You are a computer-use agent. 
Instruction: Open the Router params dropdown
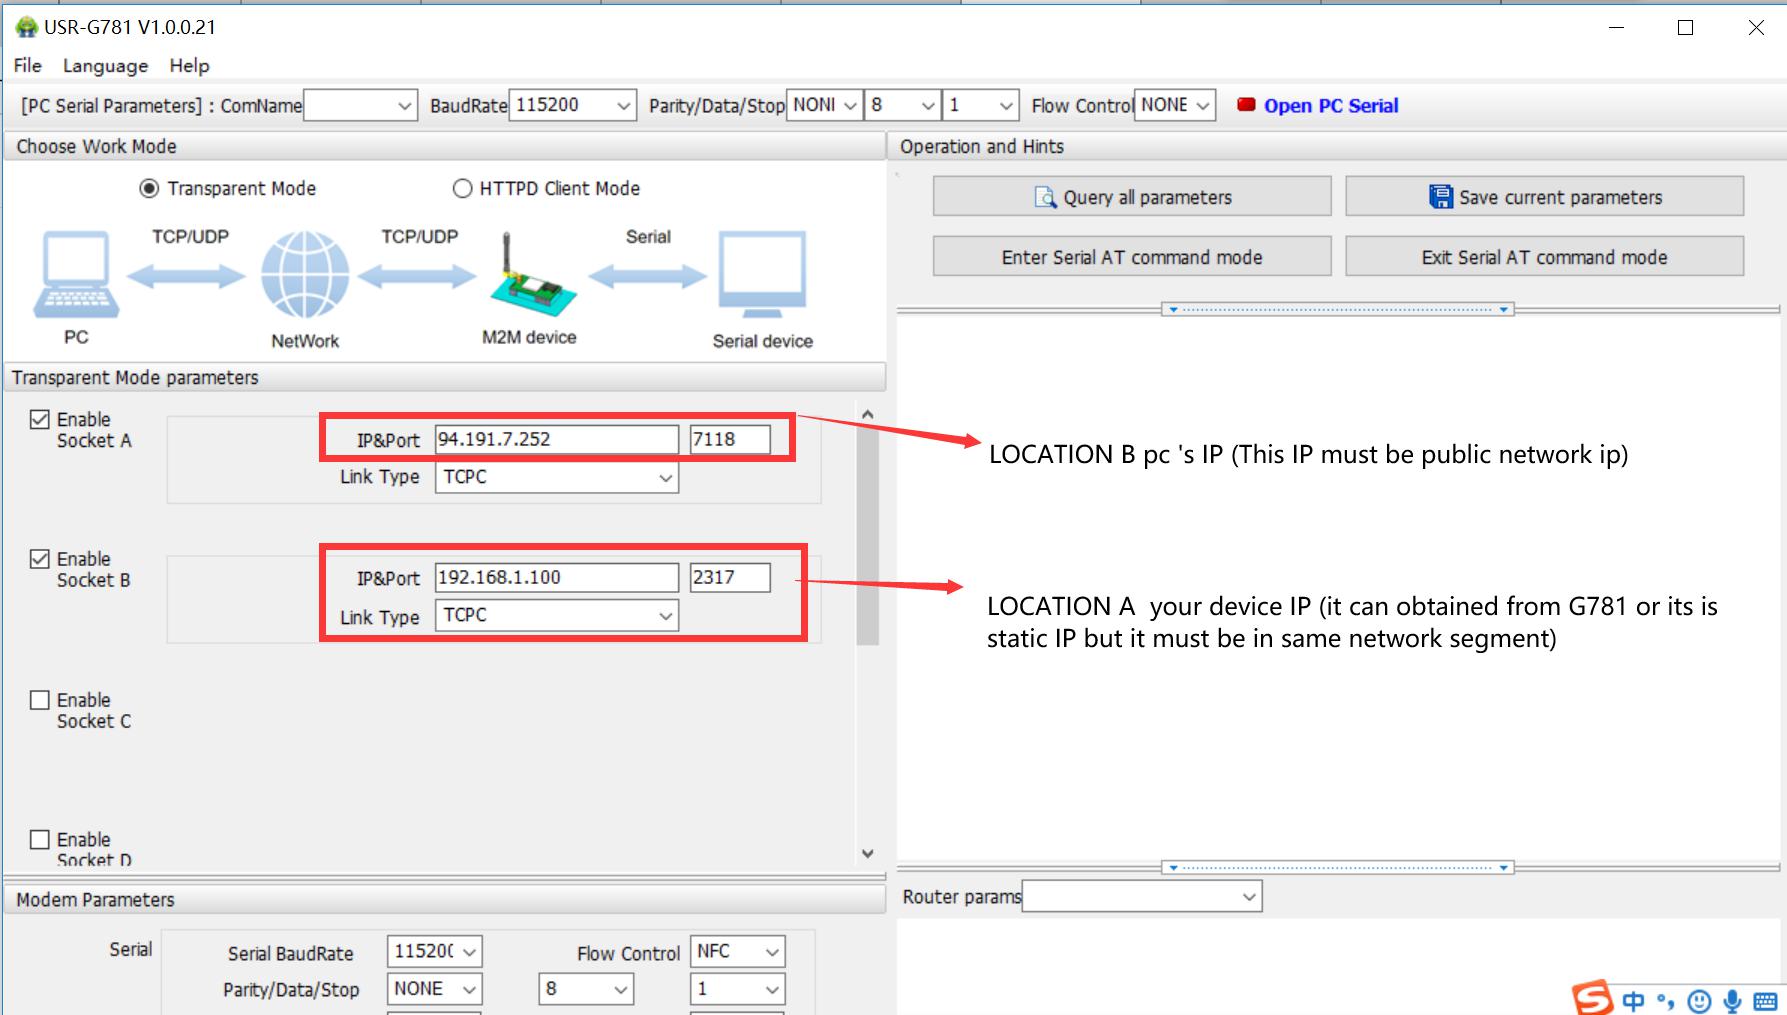pyautogui.click(x=1142, y=896)
